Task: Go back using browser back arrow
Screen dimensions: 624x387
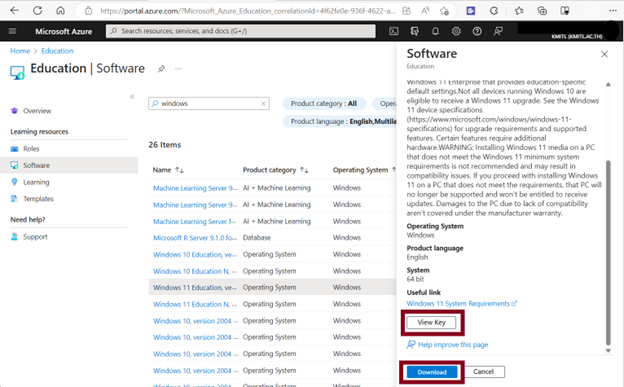Action: click(14, 11)
